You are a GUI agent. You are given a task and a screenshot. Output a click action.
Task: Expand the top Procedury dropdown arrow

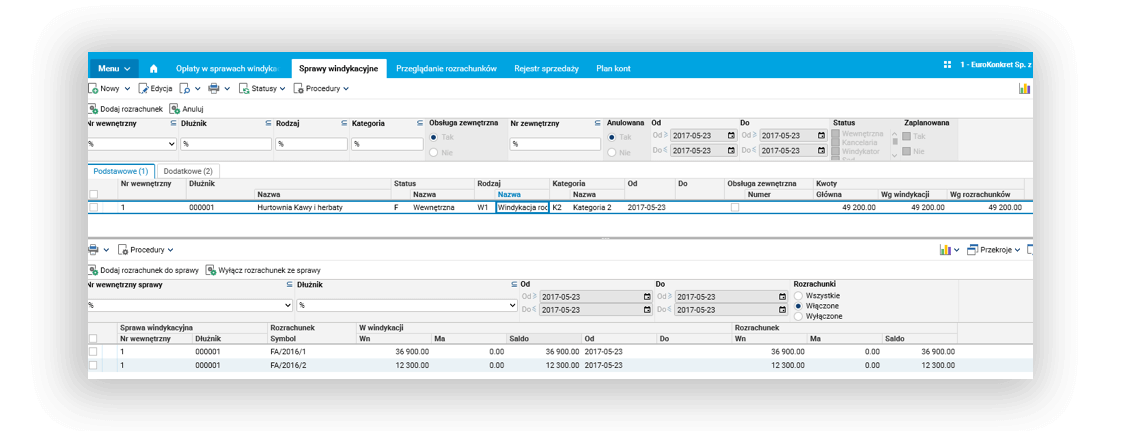click(345, 89)
